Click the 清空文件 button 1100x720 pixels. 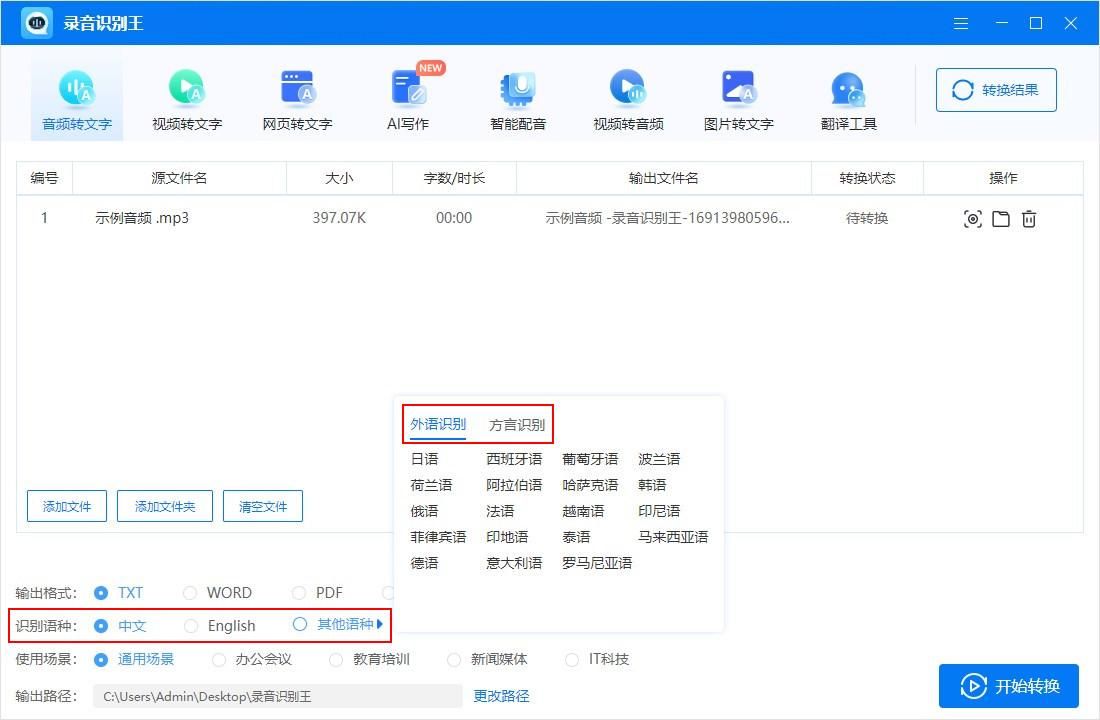tap(262, 506)
